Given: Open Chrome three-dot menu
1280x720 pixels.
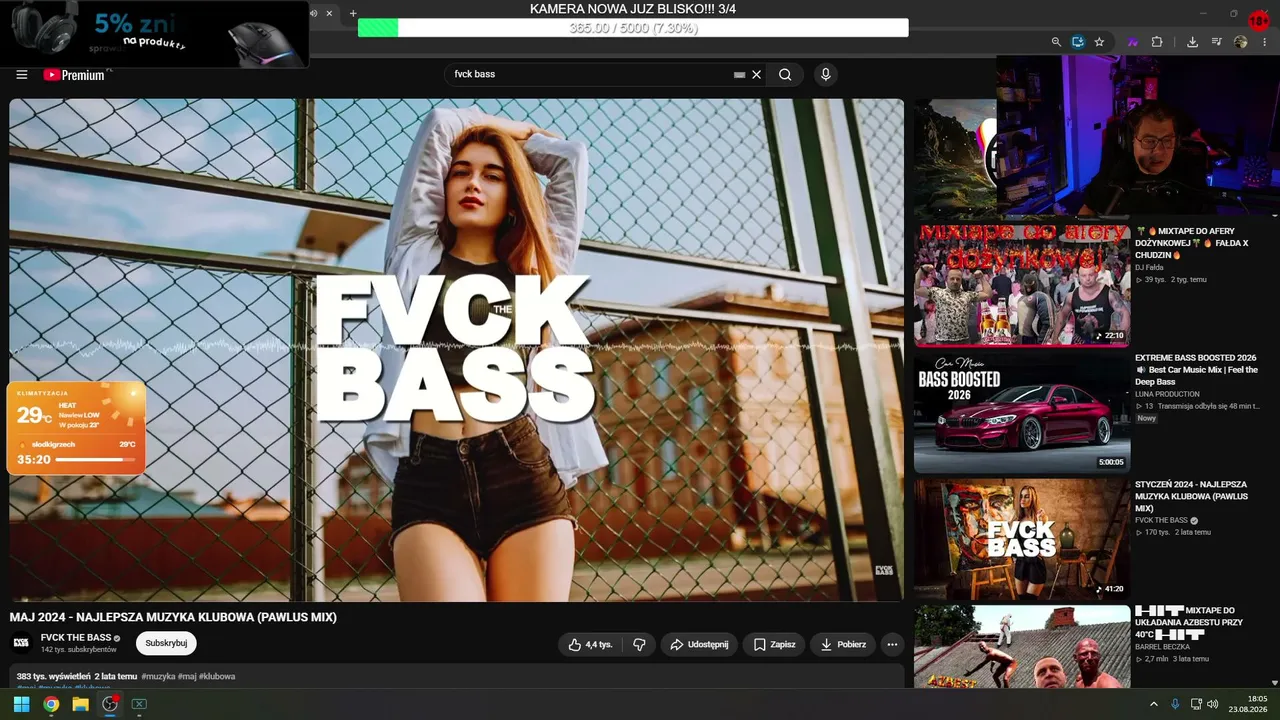Looking at the screenshot, I should 1263,42.
